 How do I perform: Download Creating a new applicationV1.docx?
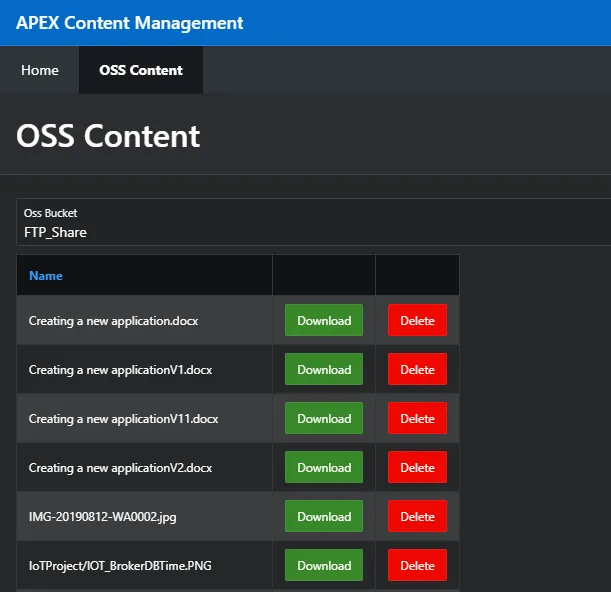coord(324,369)
